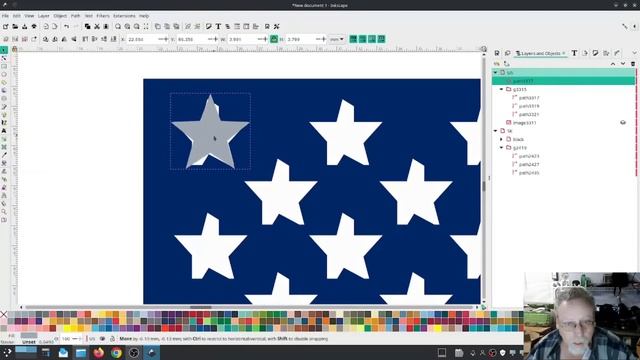
Task: Open the Document Properties wrench icon
Action: click(x=277, y=27)
